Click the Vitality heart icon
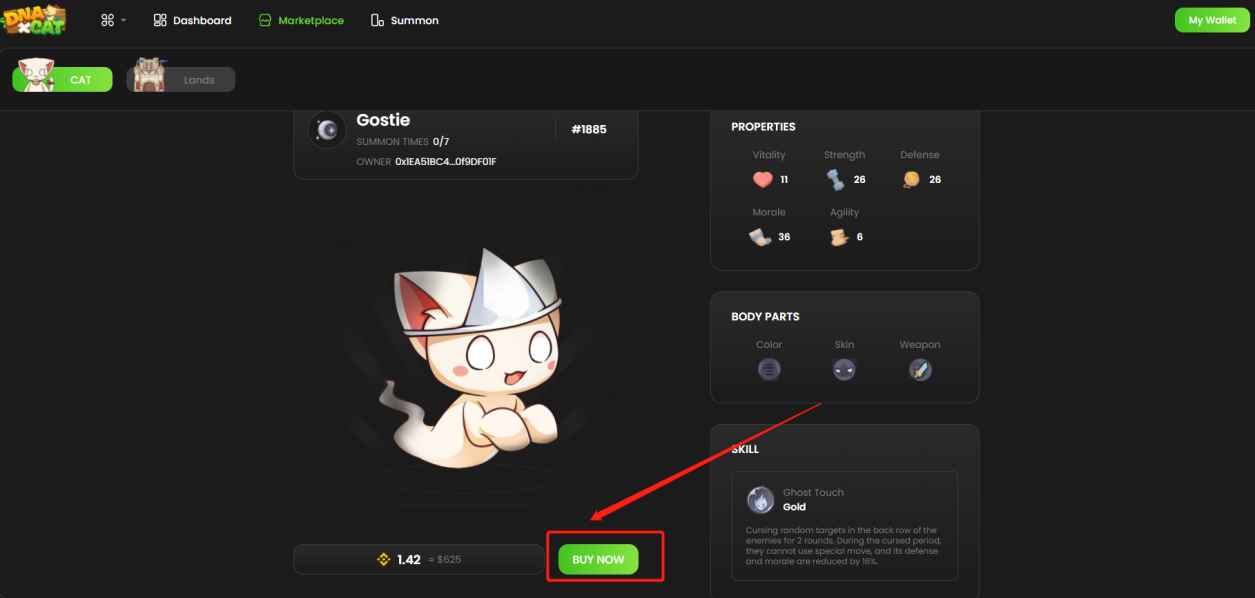 tap(763, 180)
